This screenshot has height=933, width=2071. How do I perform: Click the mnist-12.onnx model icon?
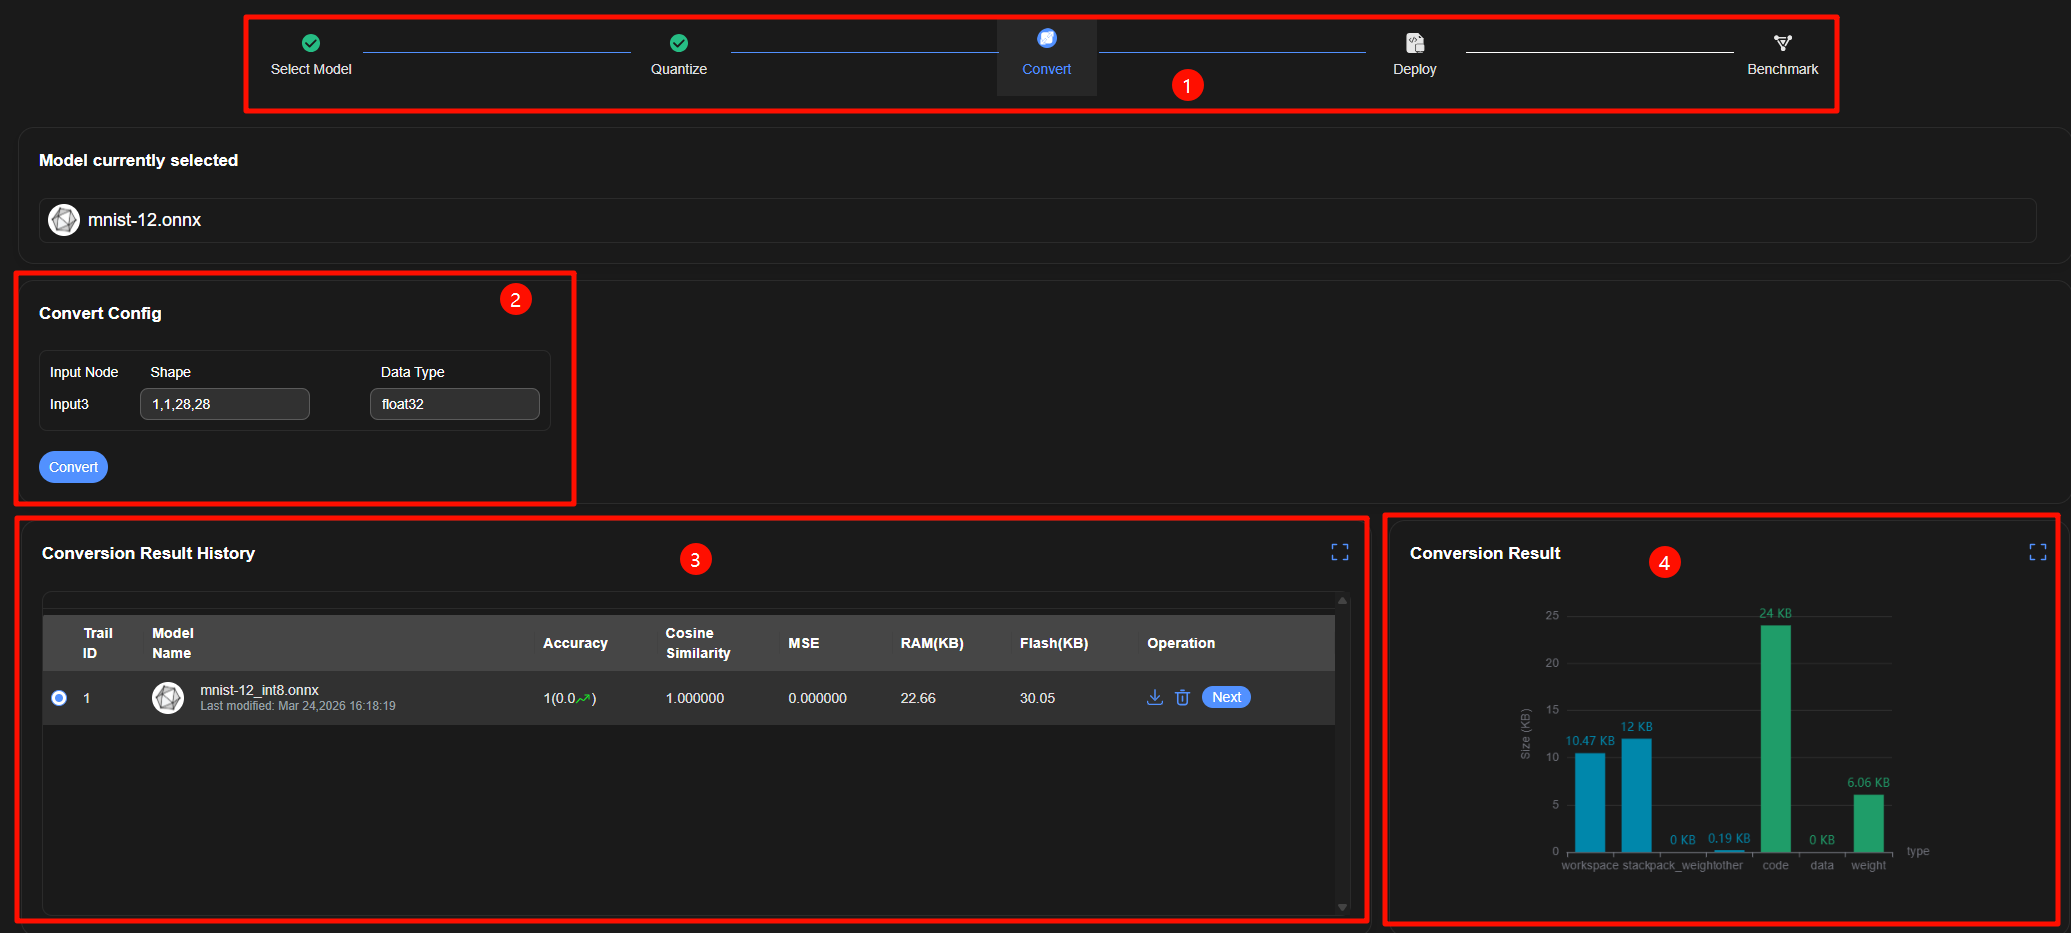click(x=64, y=220)
